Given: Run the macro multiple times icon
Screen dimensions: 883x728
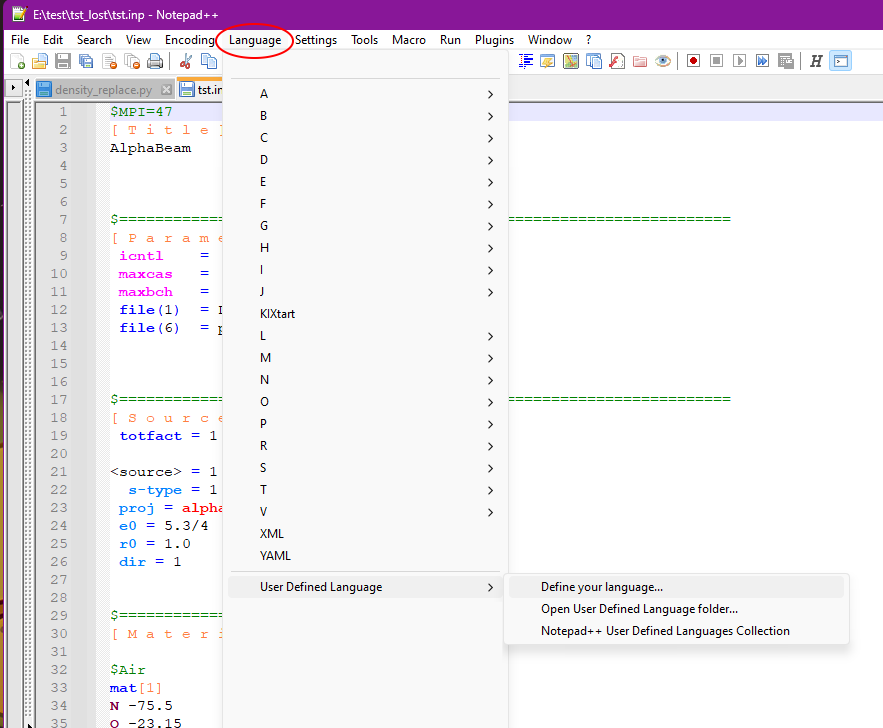Looking at the screenshot, I should (763, 60).
